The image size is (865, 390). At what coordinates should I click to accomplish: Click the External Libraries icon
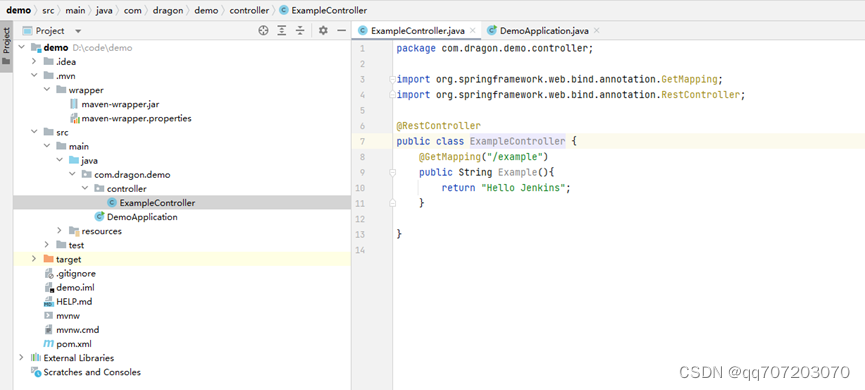point(36,358)
